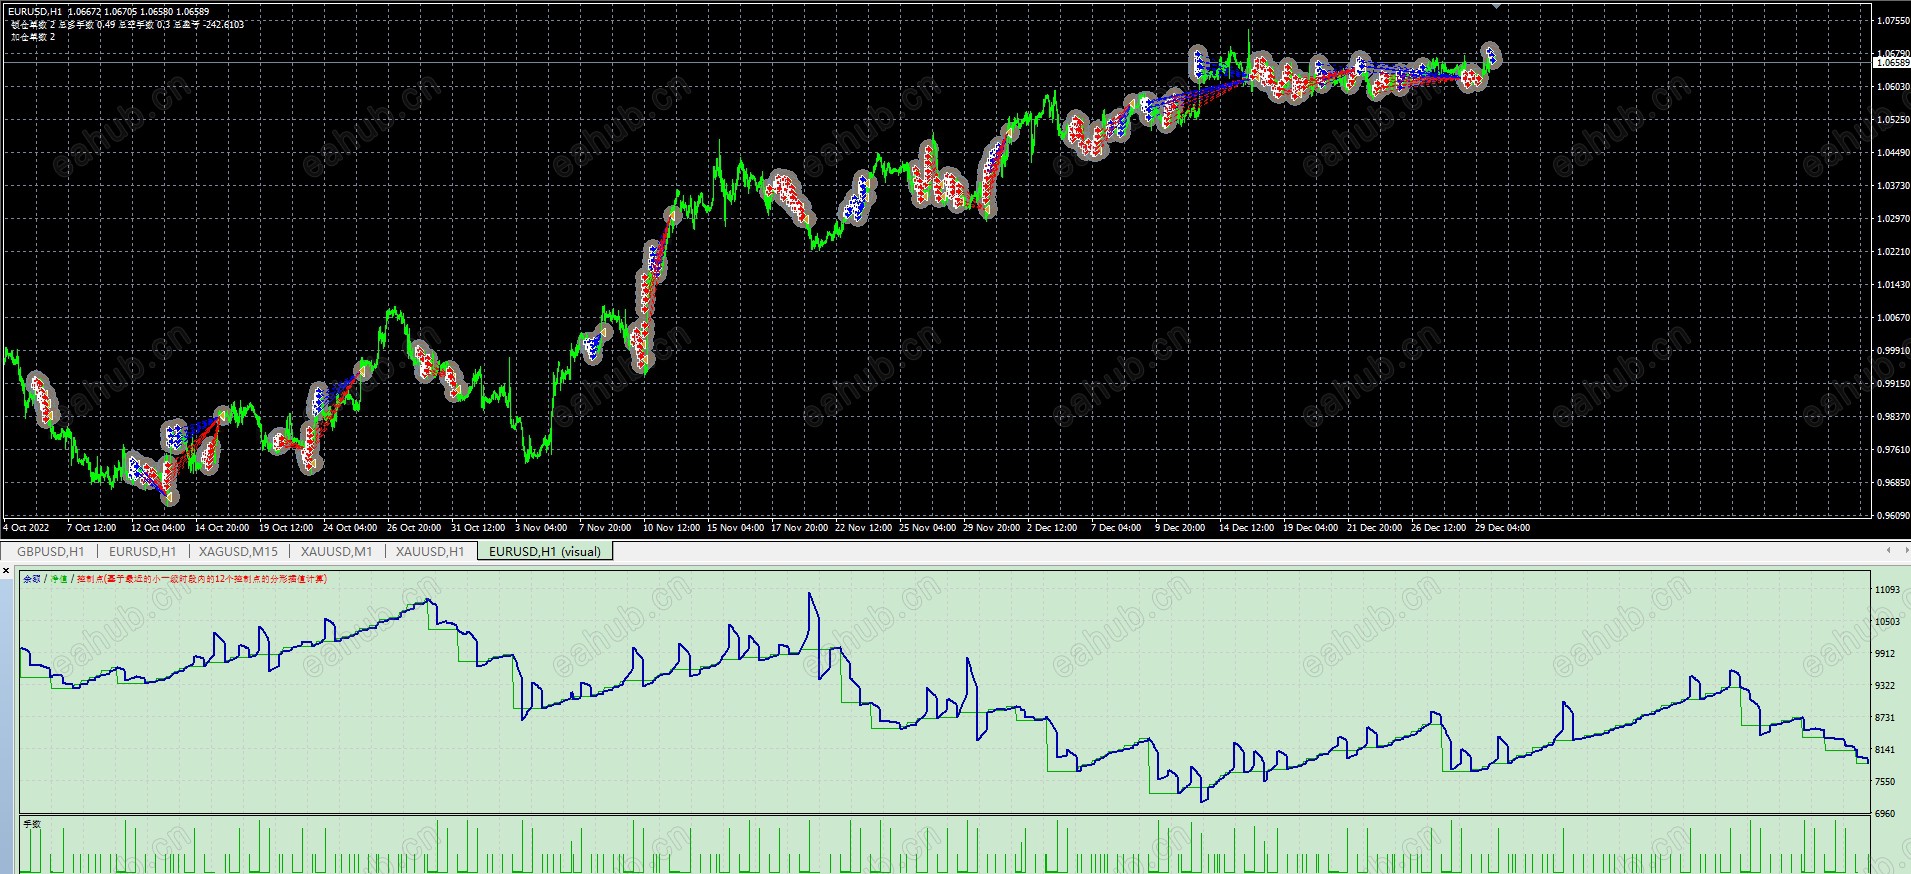1911x874 pixels.
Task: Switch to the GBPUSD,H1 chart tab
Action: coord(51,551)
